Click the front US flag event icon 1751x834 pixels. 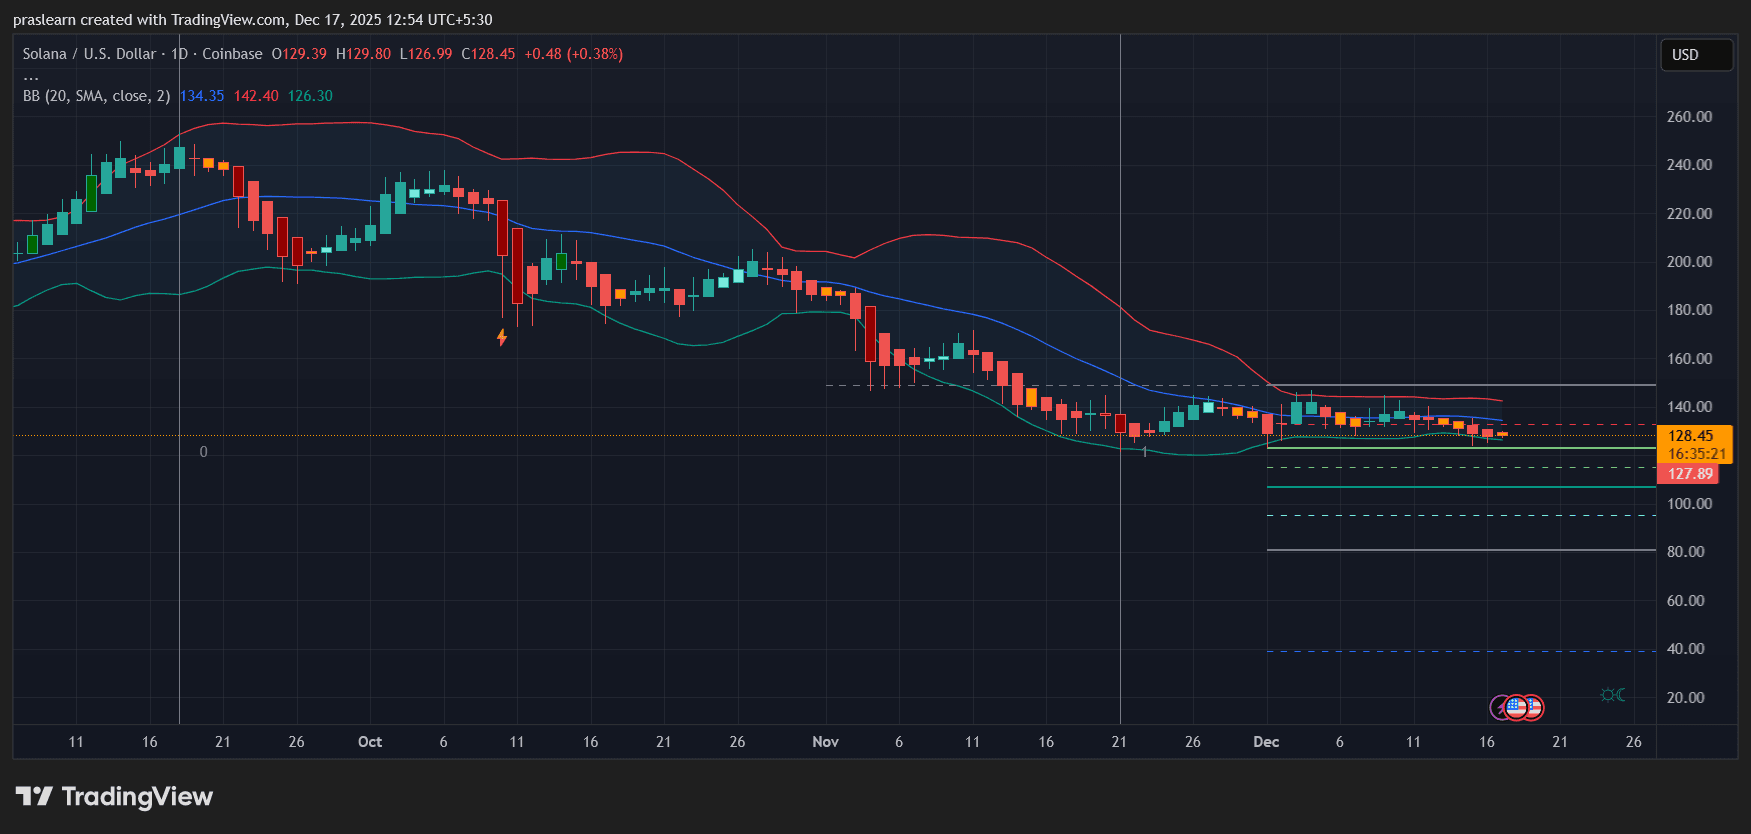pyautogui.click(x=1516, y=708)
